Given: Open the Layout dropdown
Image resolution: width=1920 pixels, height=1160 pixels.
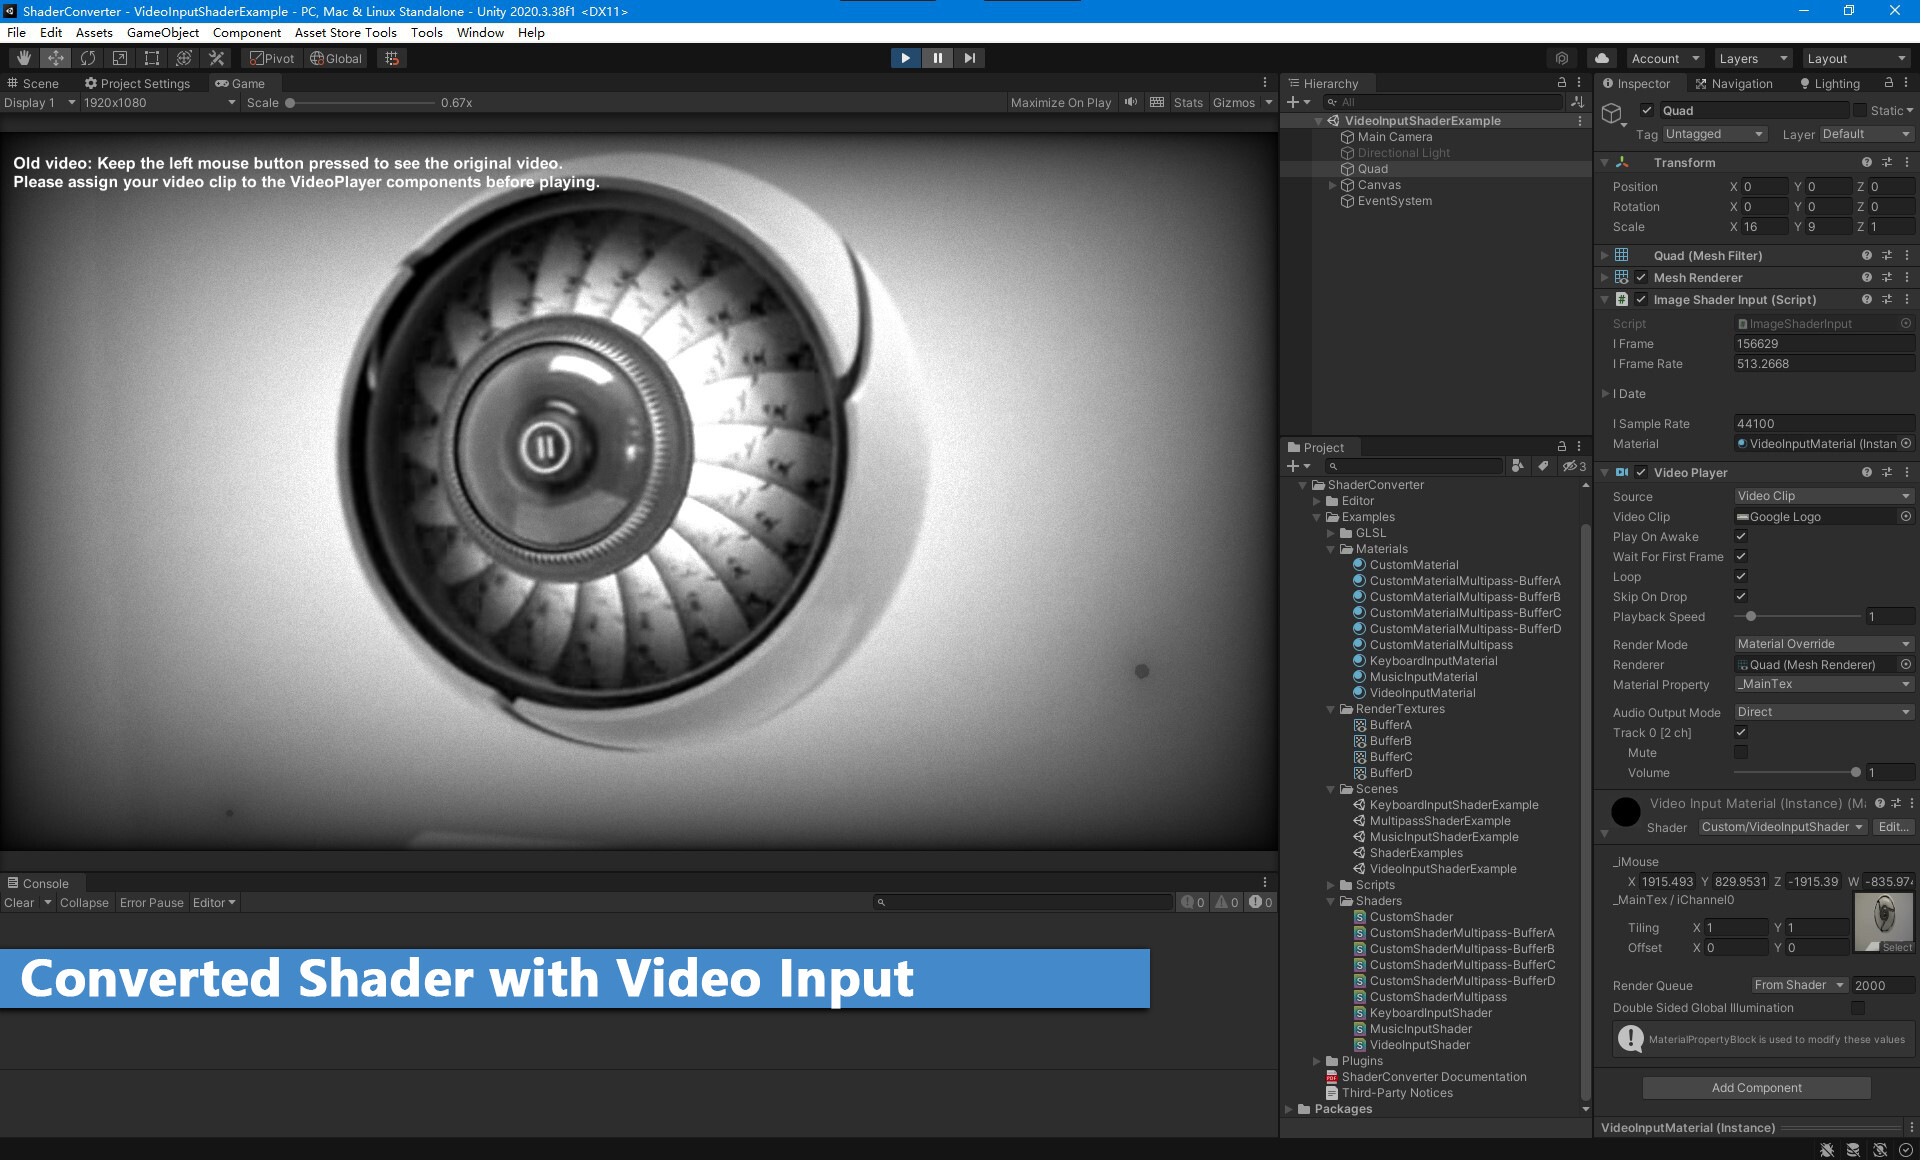Looking at the screenshot, I should 1855,58.
